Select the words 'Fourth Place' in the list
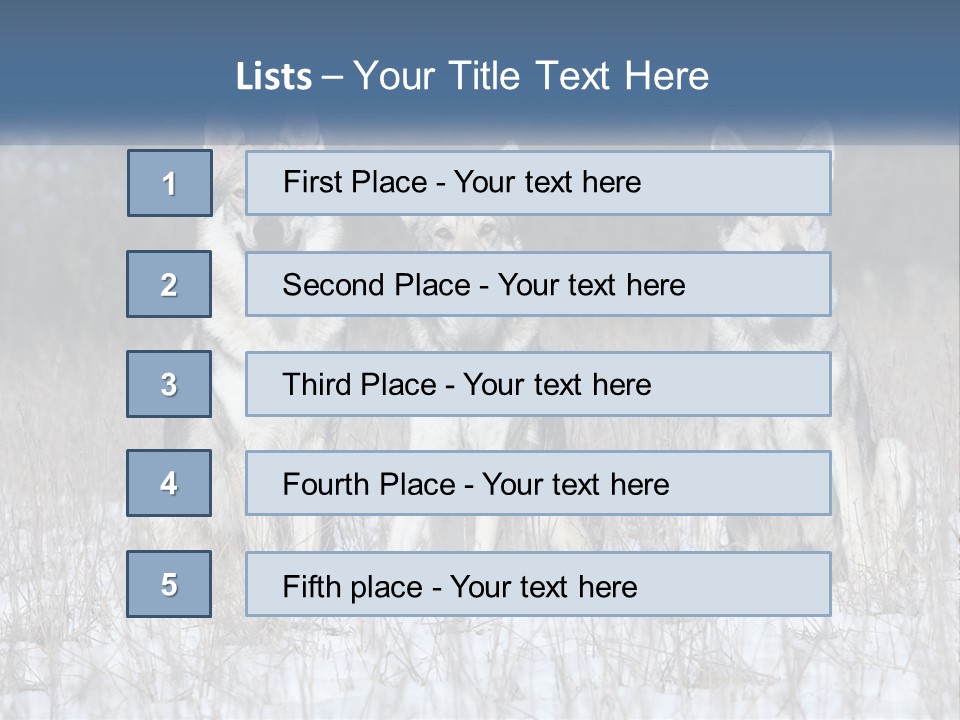Image resolution: width=960 pixels, height=720 pixels. coord(368,485)
